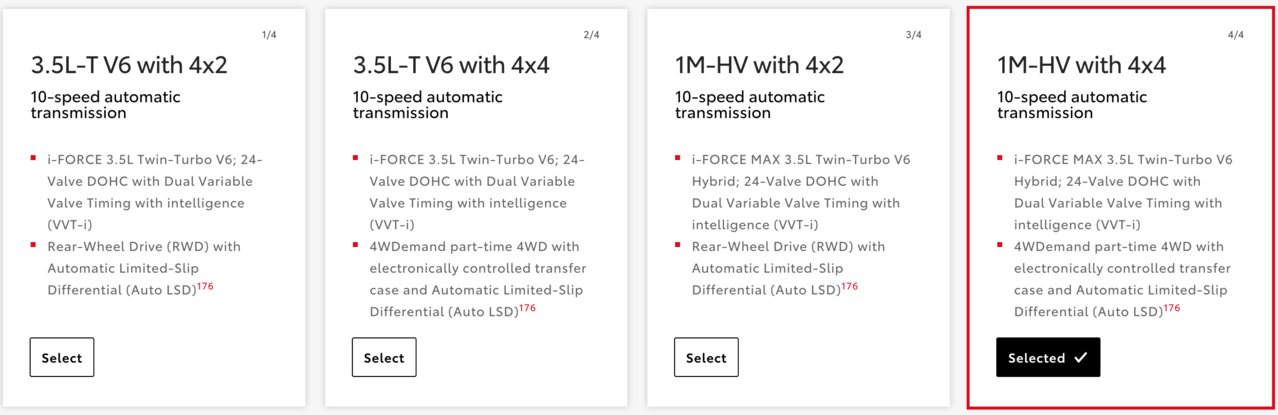Click the 2/4 card counter
The height and width of the screenshot is (415, 1278).
click(x=591, y=35)
